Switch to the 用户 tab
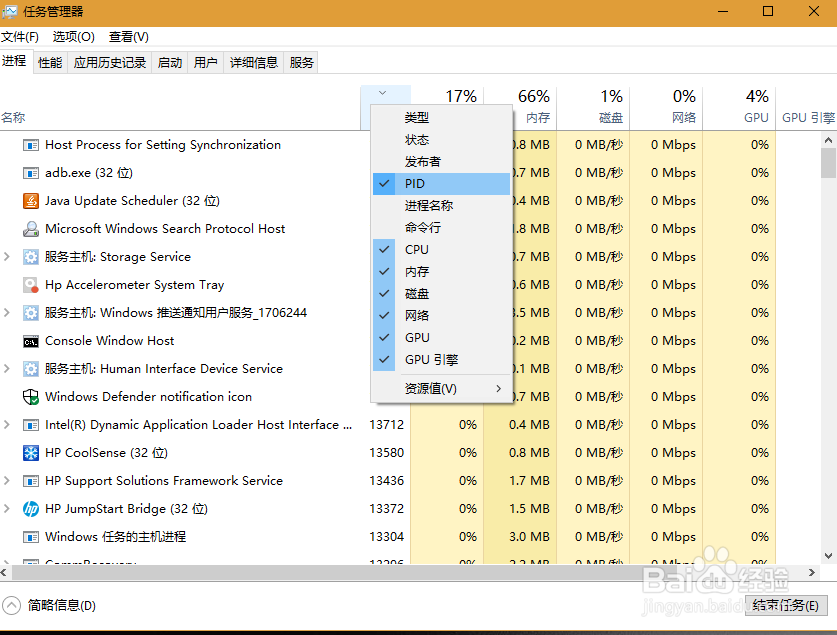 (206, 62)
